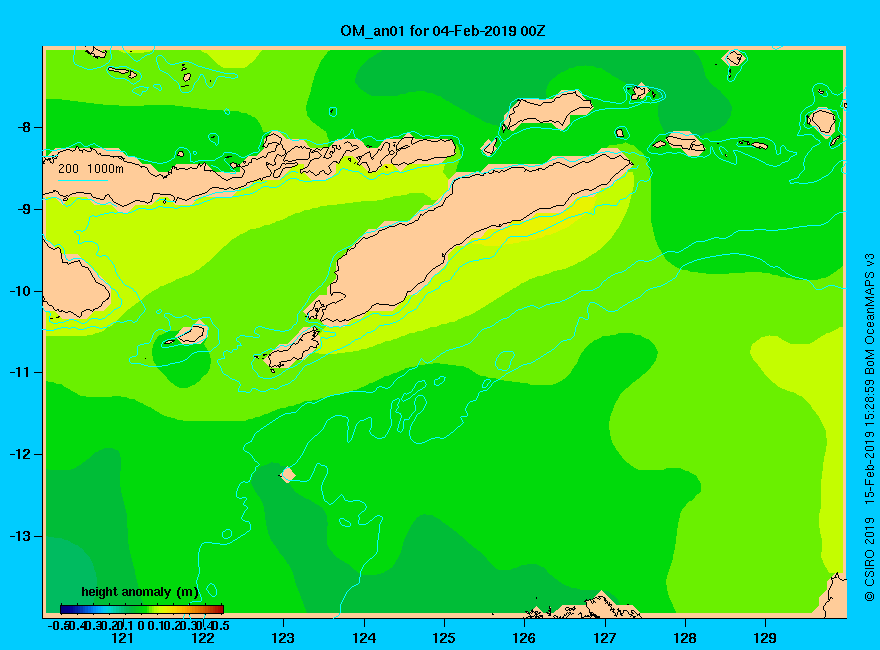Viewport: 880px width, 650px height.
Task: Click longitude label '129'
Action: tap(765, 638)
